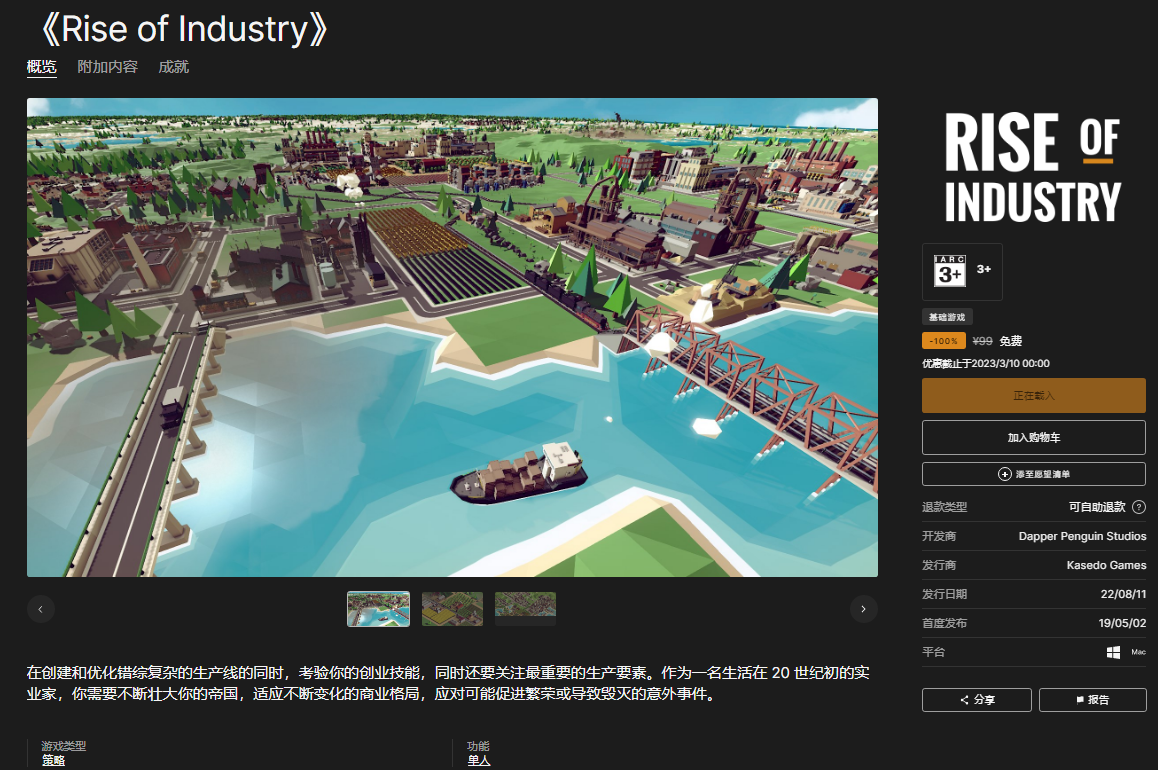Click the -100% discount badge
This screenshot has height=770, width=1158.
(944, 341)
